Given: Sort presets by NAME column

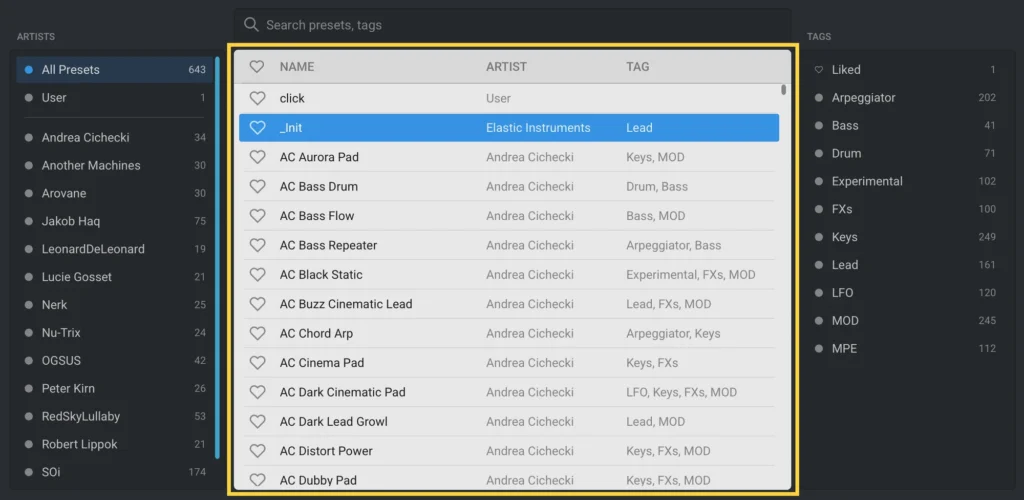Looking at the screenshot, I should coord(296,67).
